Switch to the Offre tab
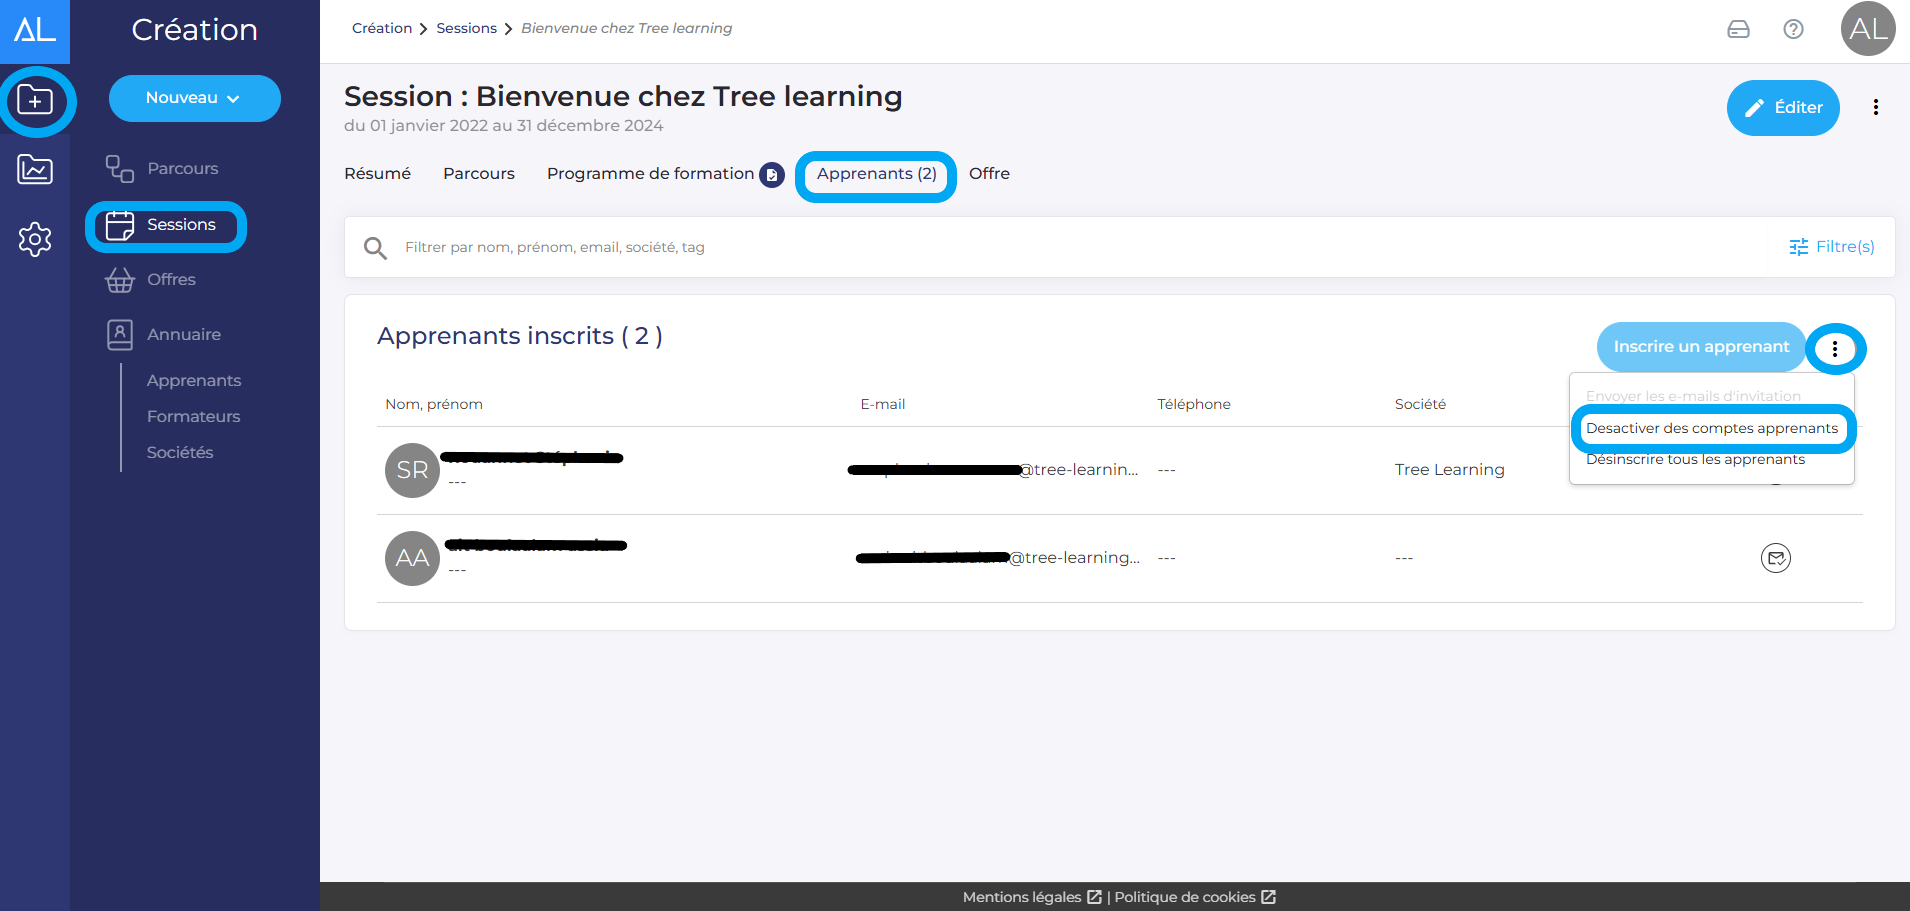1910x911 pixels. tap(989, 174)
